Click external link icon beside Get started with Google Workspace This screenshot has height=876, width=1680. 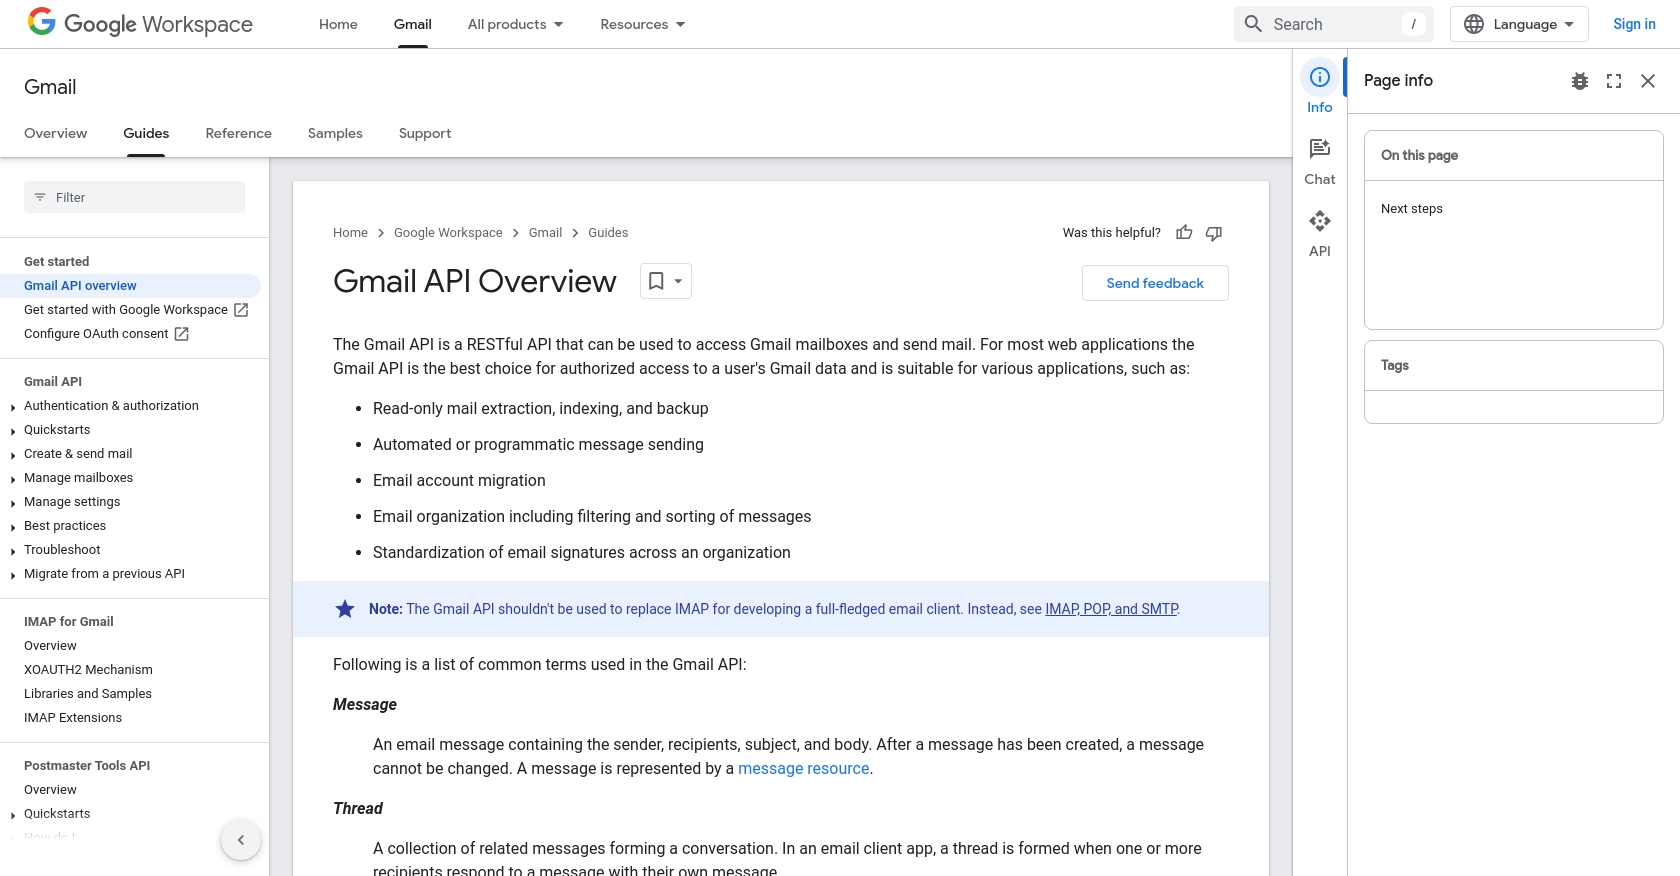[x=241, y=310]
